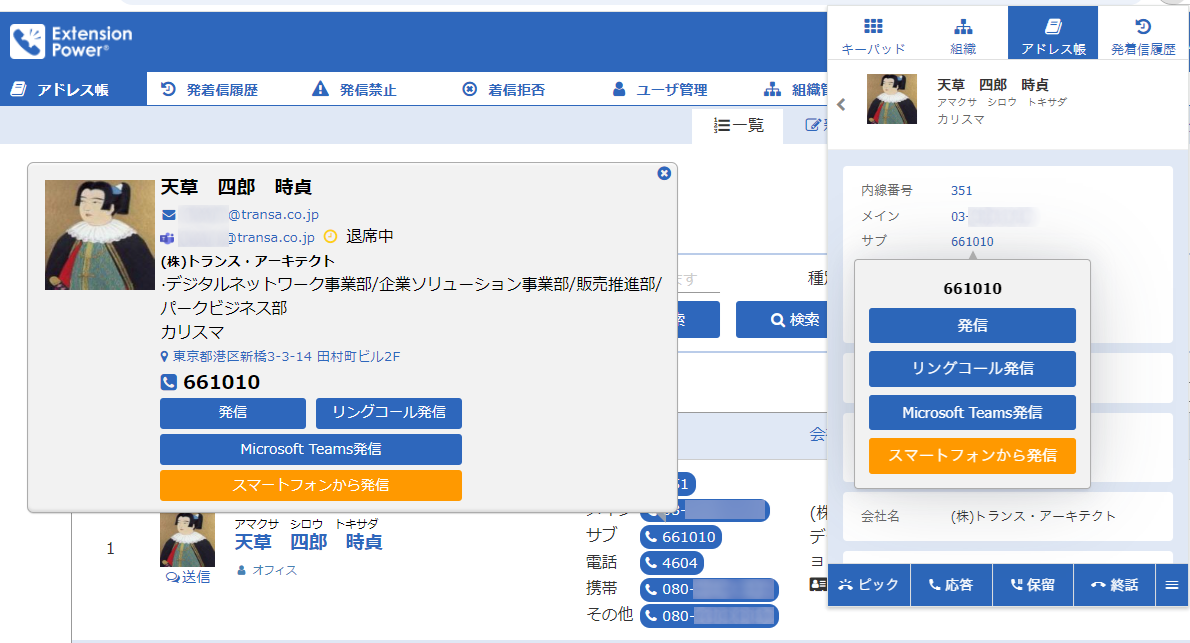Viewport: 1190px width, 643px height.
Task: Call via スマートフォンから発信 orange button
Action: pyautogui.click(x=311, y=485)
